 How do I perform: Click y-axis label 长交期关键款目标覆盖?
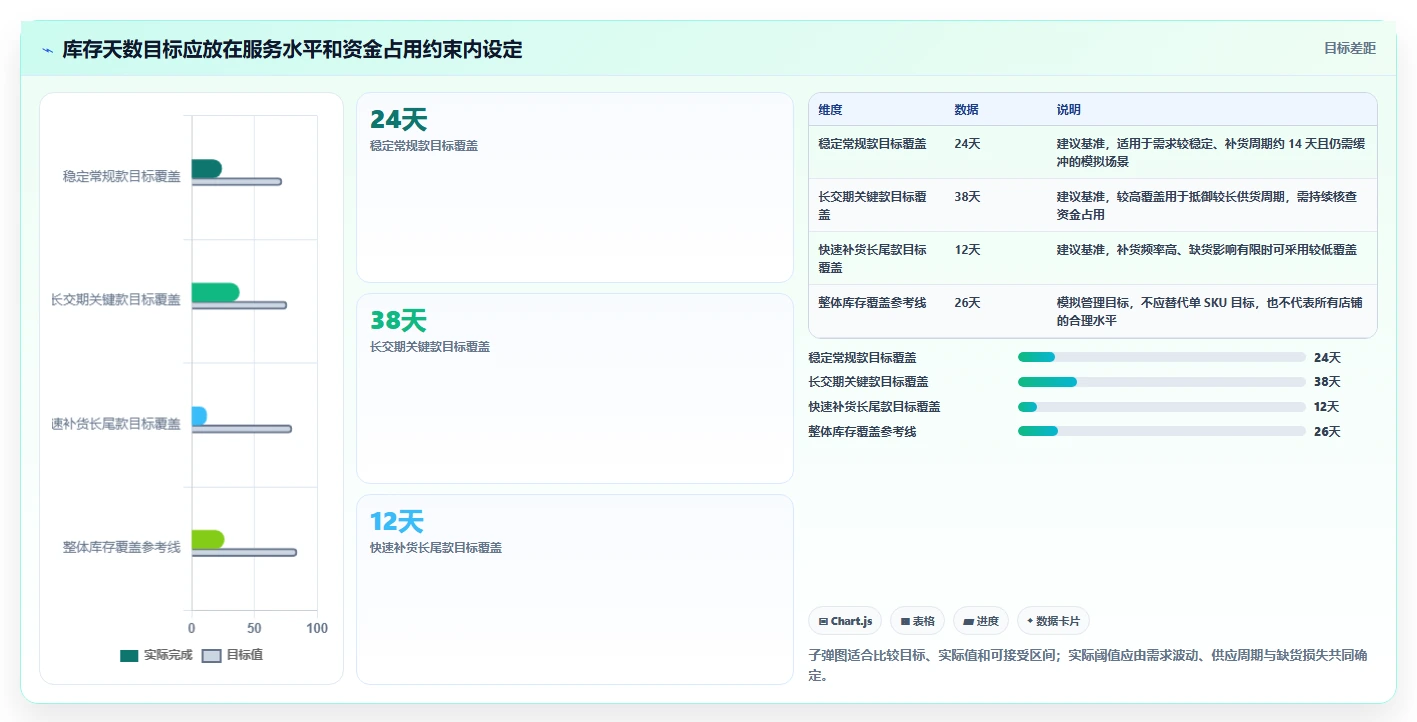click(x=116, y=299)
